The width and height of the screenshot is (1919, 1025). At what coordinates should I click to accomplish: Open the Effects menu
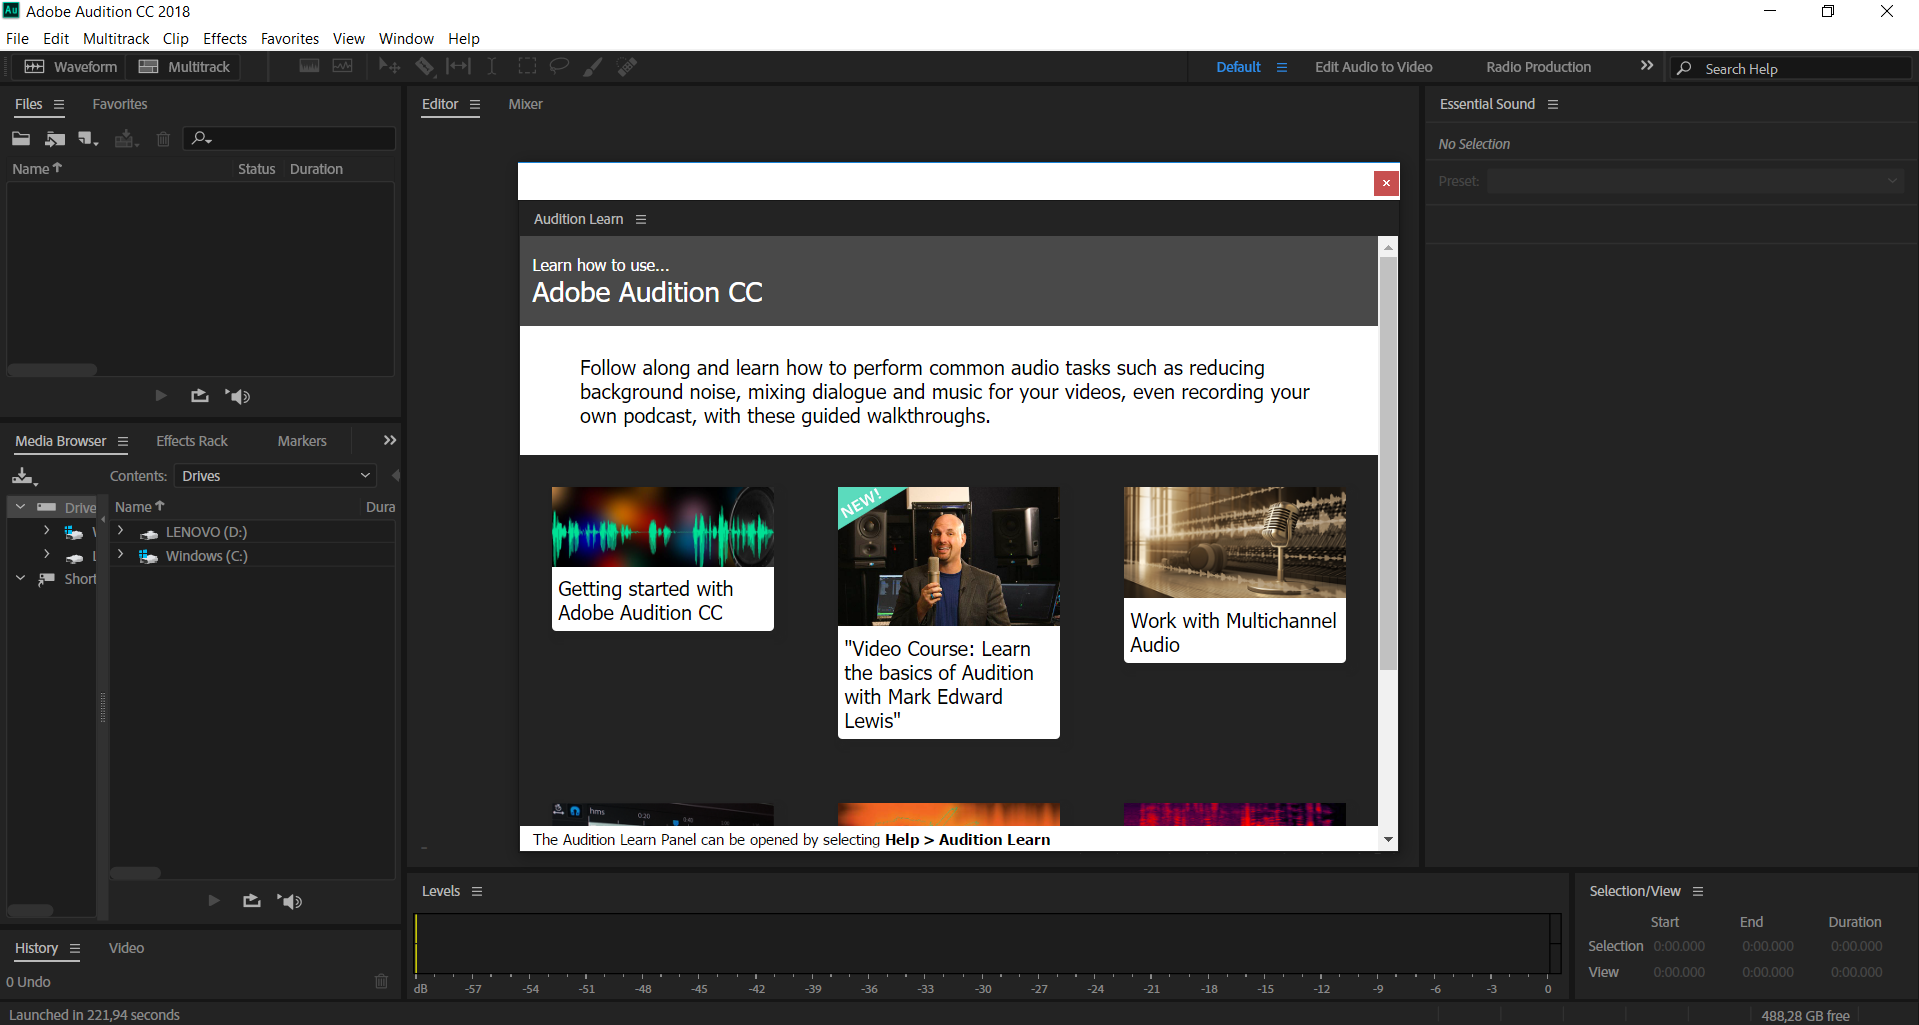coord(225,39)
